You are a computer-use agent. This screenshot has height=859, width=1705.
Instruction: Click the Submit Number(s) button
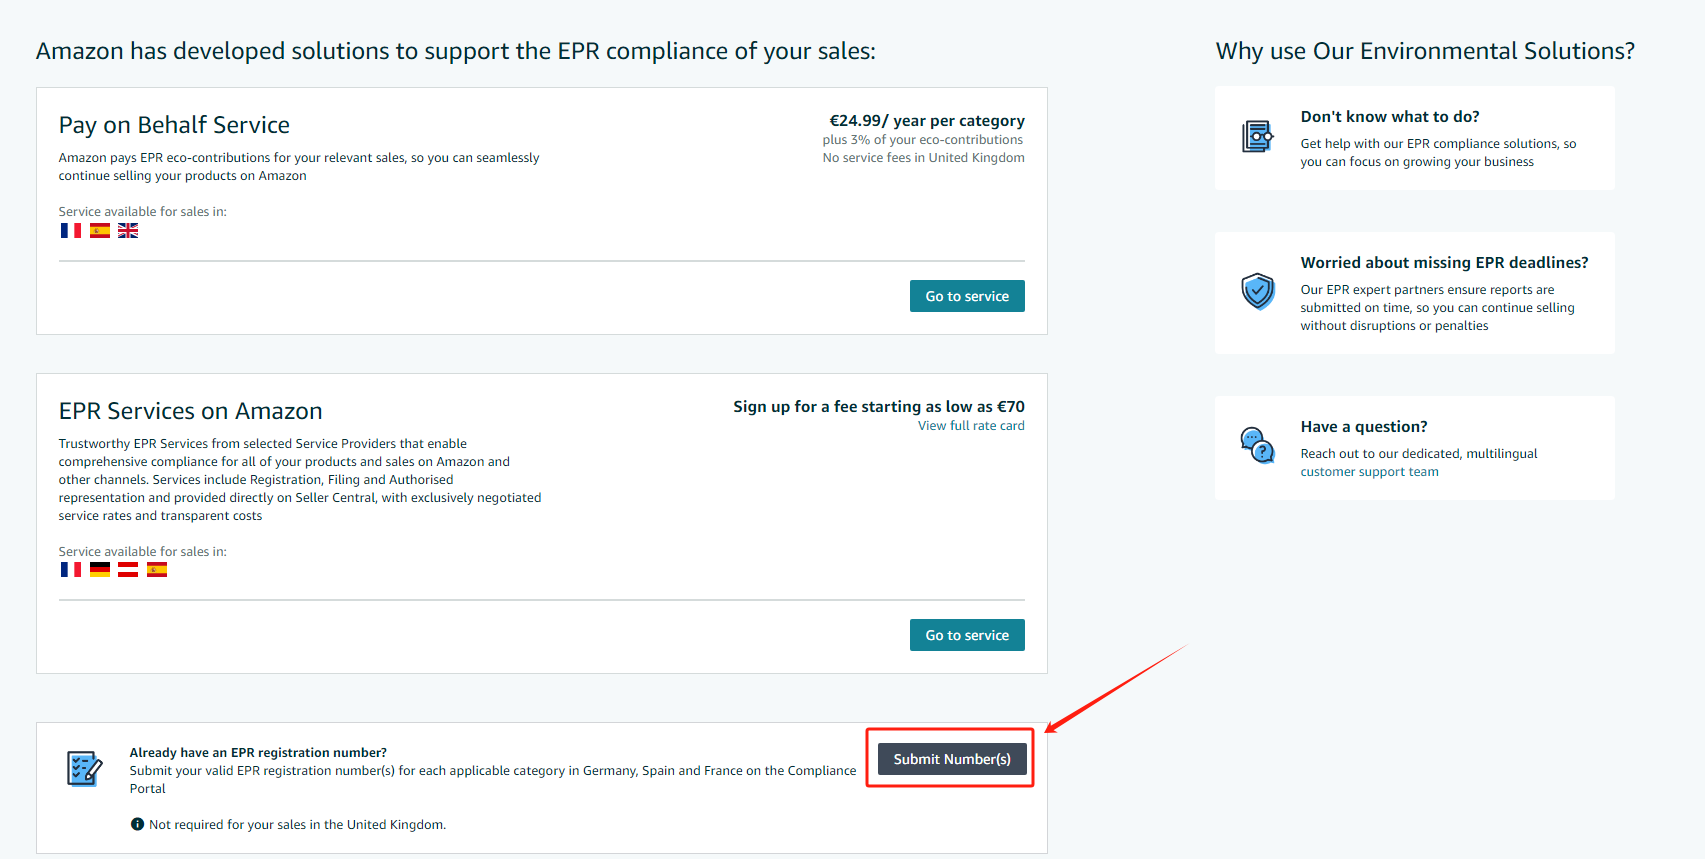tap(952, 759)
